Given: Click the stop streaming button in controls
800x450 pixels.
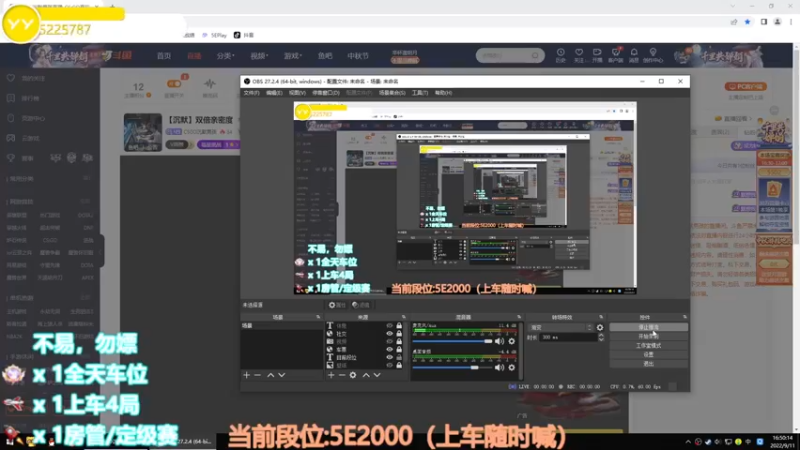Looking at the screenshot, I should click(x=648, y=327).
